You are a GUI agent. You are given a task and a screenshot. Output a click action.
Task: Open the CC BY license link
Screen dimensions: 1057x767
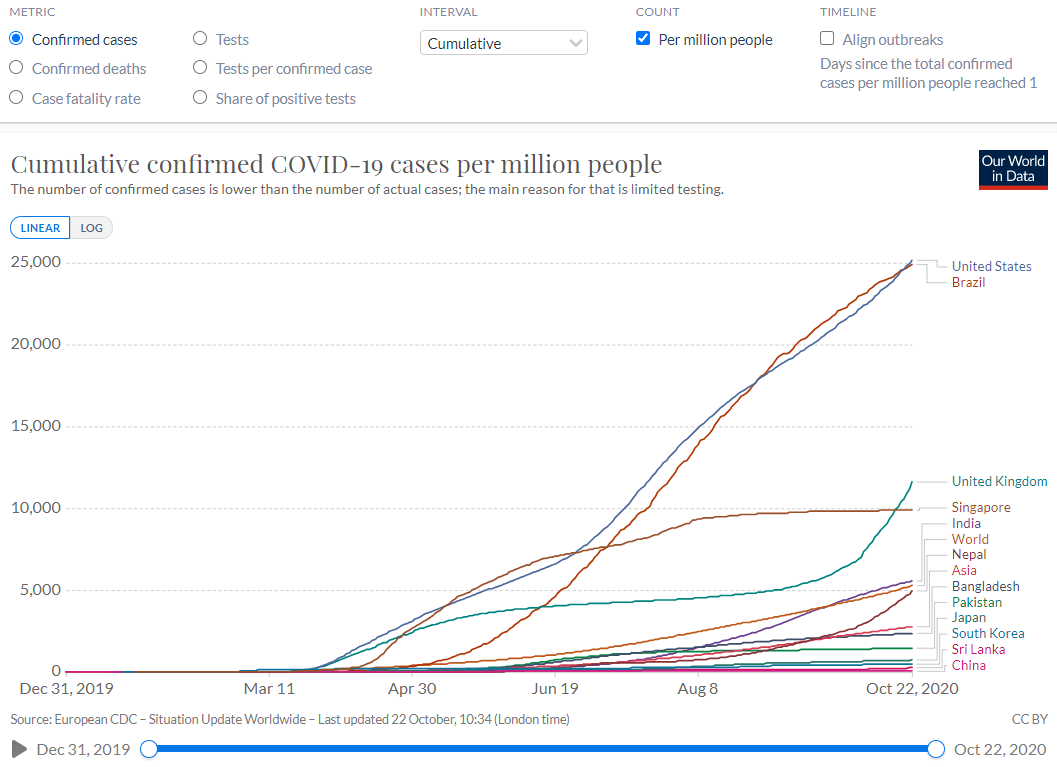pyautogui.click(x=1029, y=719)
